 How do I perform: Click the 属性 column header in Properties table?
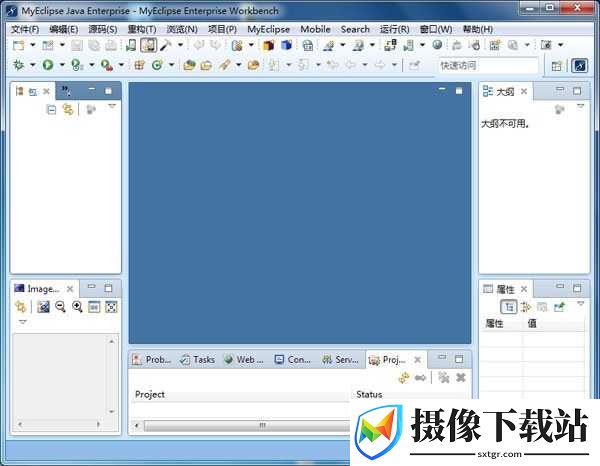[x=502, y=324]
